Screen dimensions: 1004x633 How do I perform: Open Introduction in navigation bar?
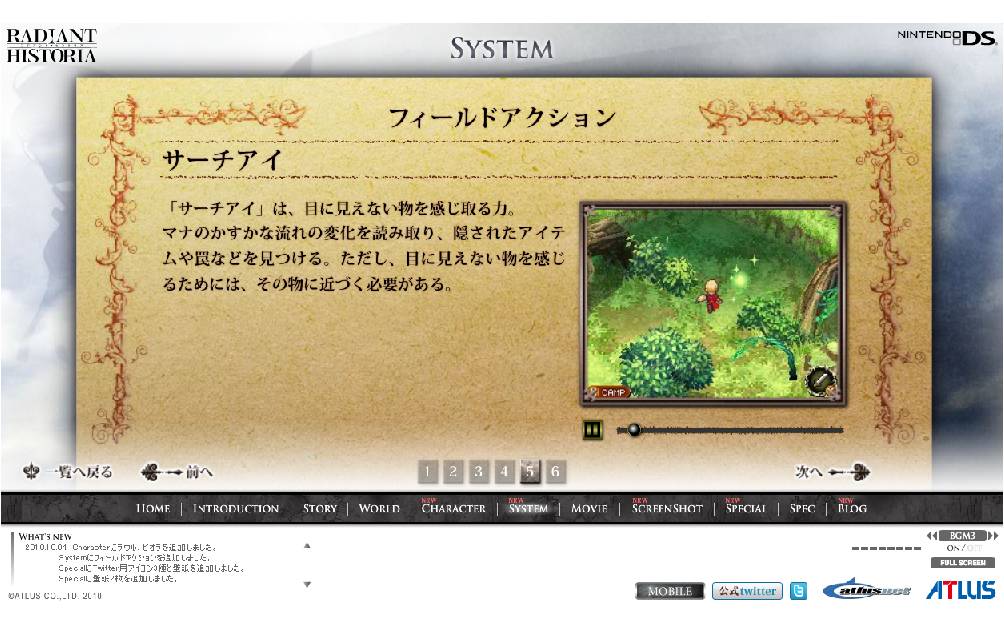(236, 508)
